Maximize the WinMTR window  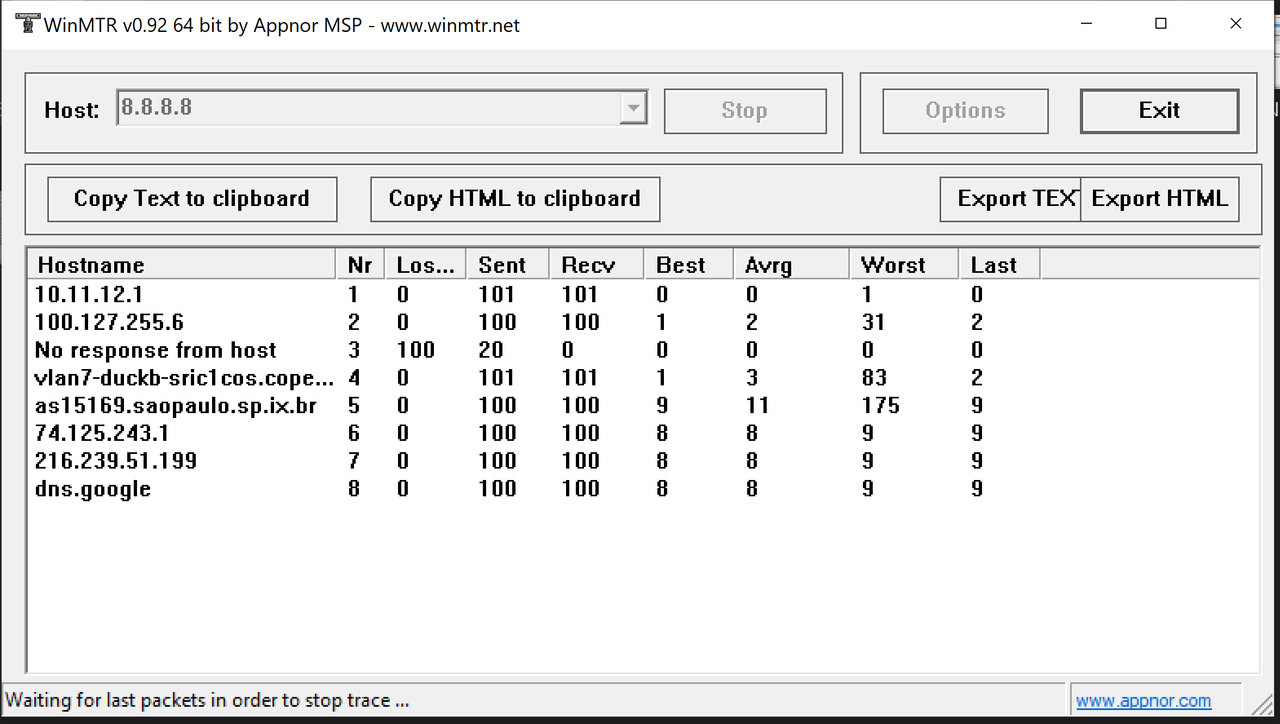point(1160,24)
